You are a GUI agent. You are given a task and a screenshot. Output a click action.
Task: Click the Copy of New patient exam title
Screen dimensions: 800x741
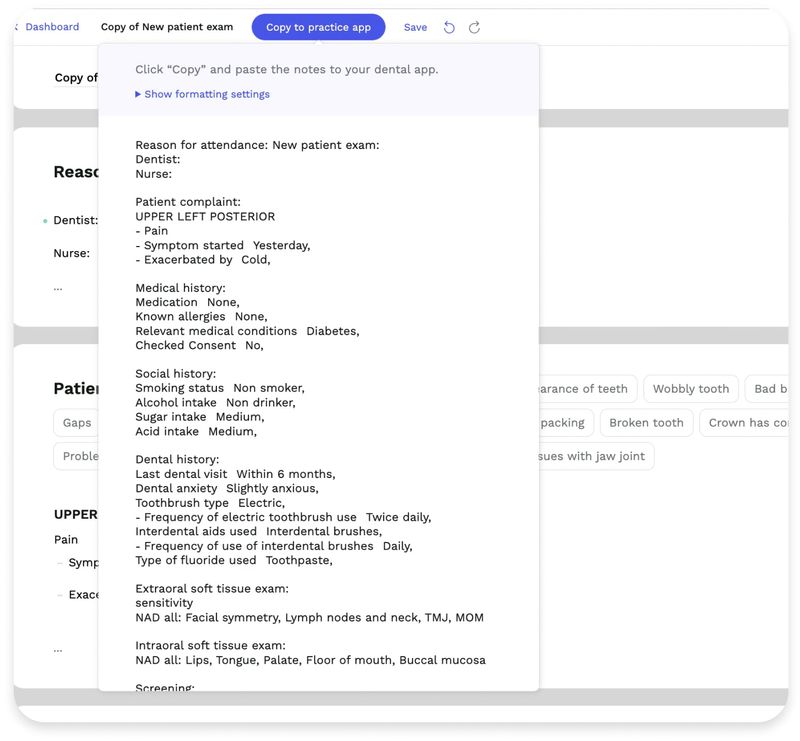coord(165,27)
